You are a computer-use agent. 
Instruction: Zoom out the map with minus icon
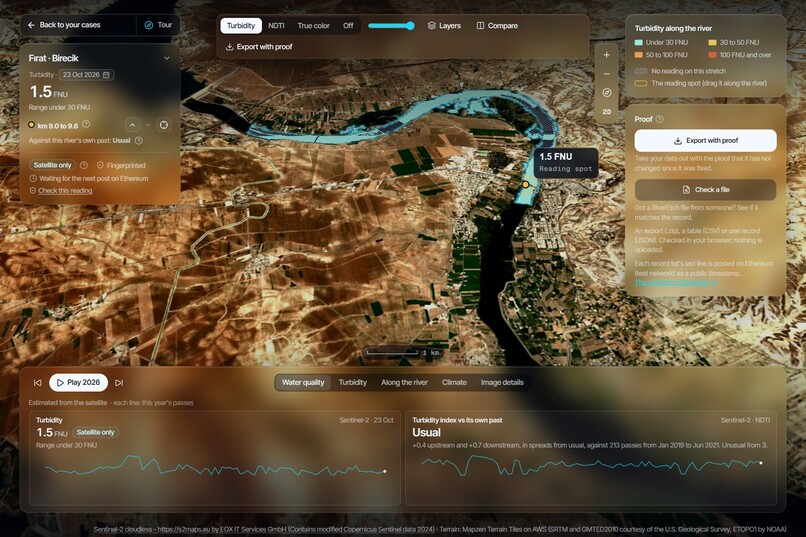(607, 74)
